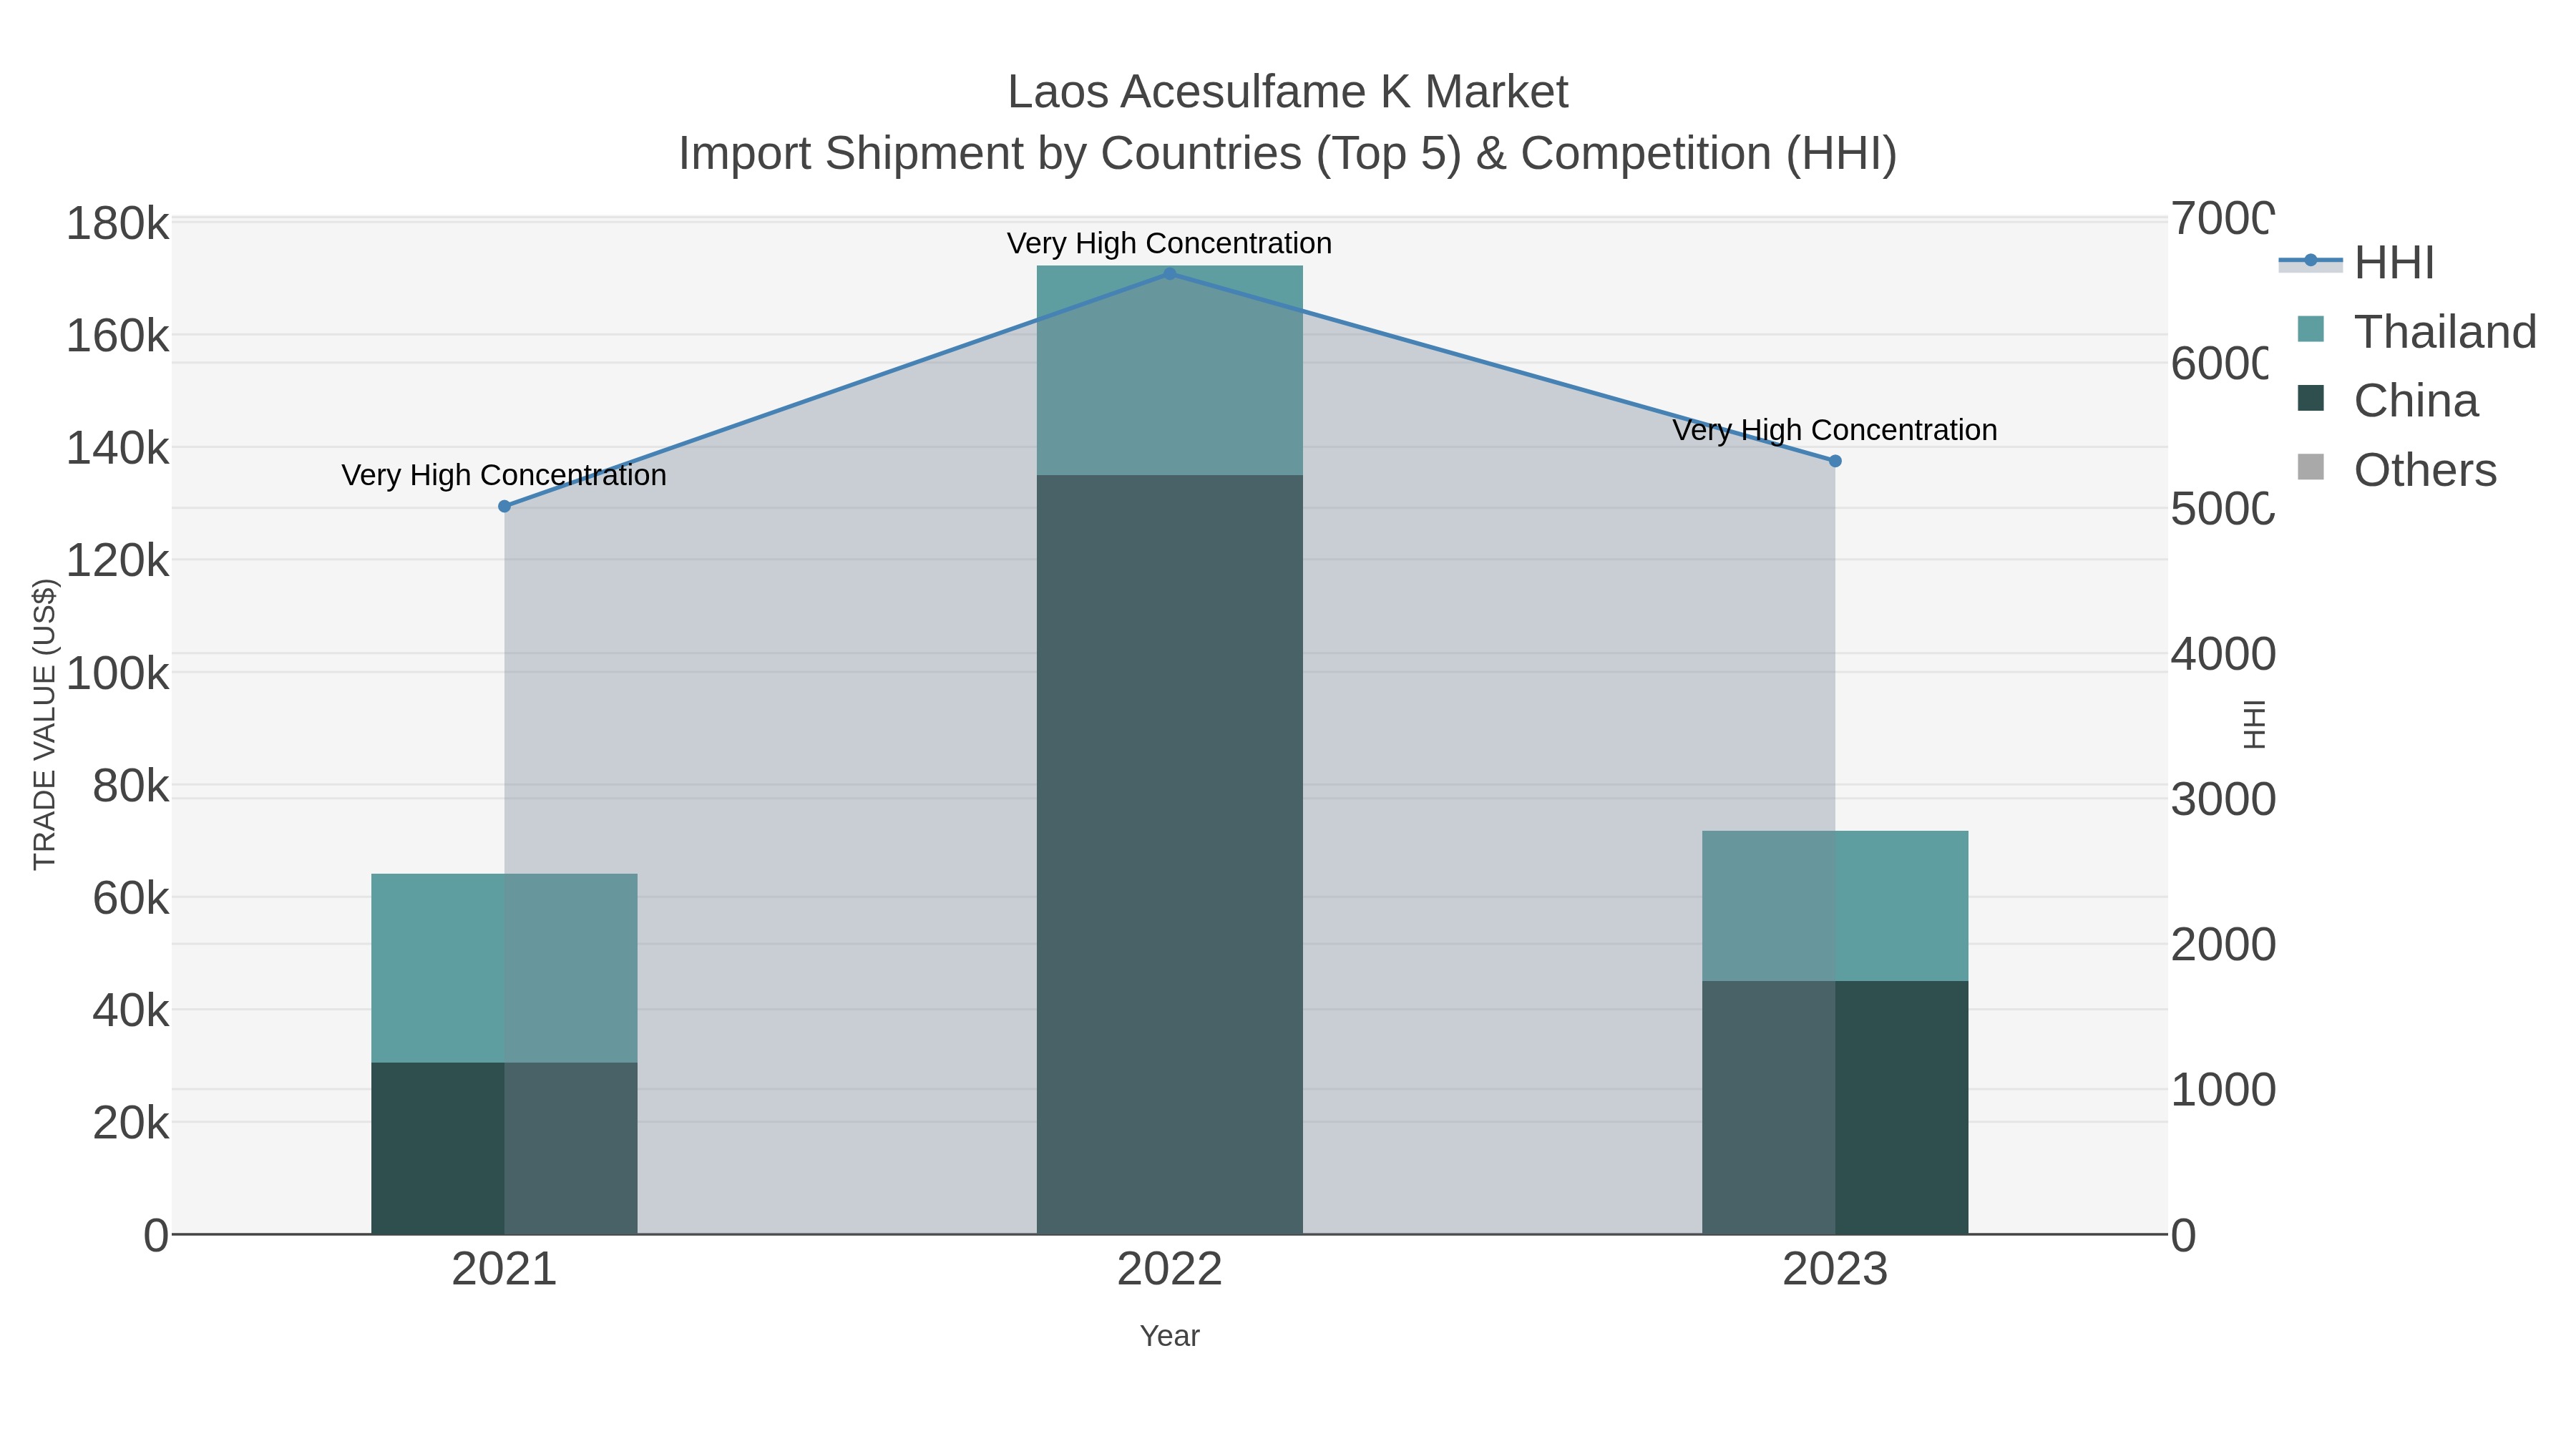Click the 2023 HHI data point
This screenshot has width=2576, height=1449.
coord(1835,461)
